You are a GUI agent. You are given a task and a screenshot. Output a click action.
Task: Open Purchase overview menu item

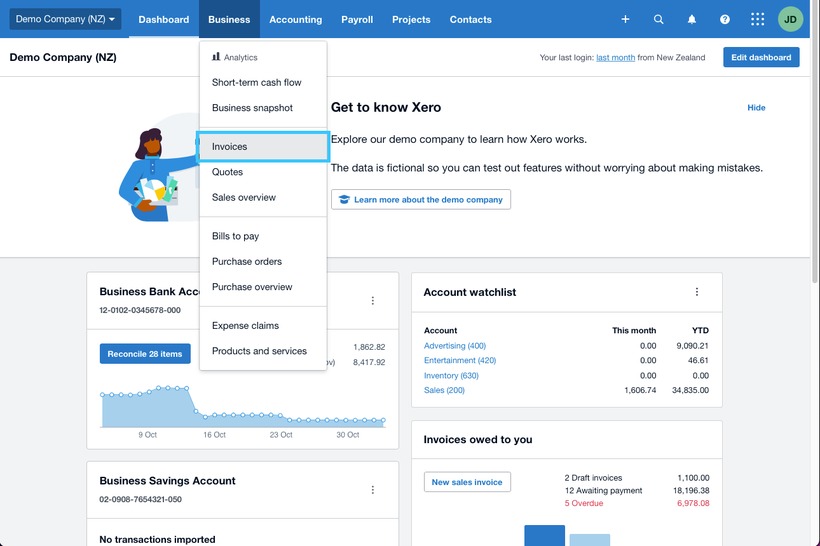tap(263, 287)
